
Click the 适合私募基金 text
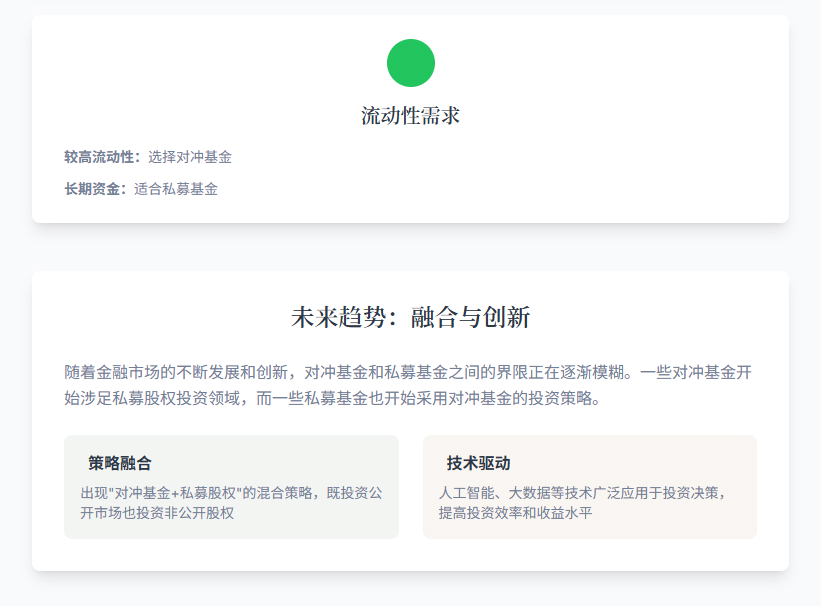point(176,188)
